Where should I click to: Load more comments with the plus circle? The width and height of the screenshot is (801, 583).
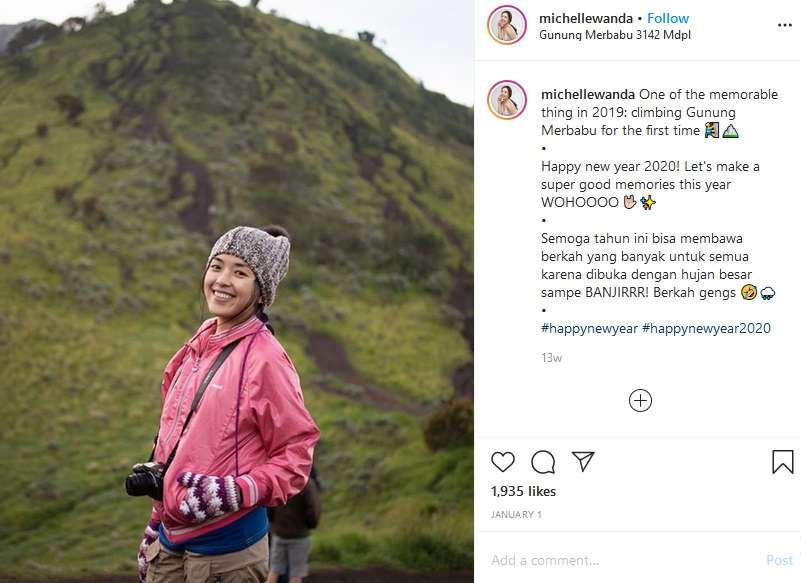pos(640,401)
